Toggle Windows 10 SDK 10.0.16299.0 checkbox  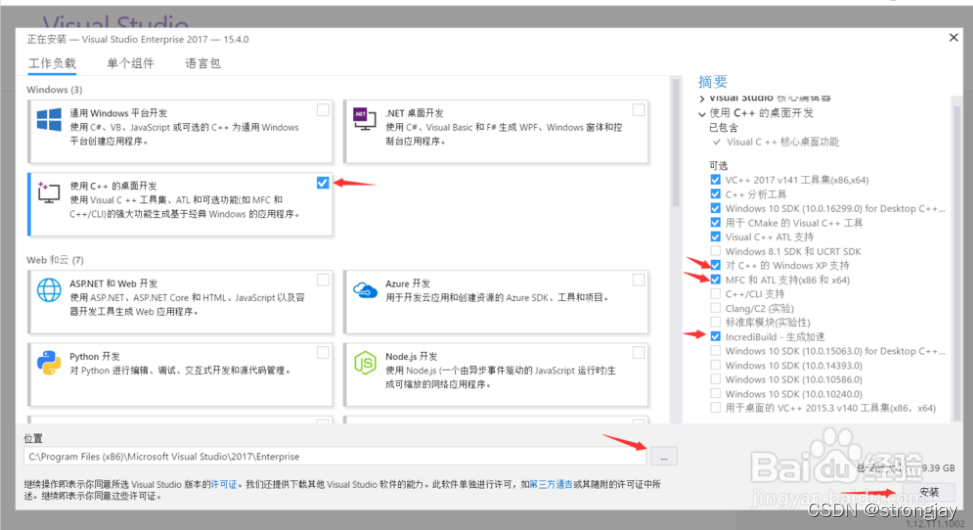pos(715,209)
